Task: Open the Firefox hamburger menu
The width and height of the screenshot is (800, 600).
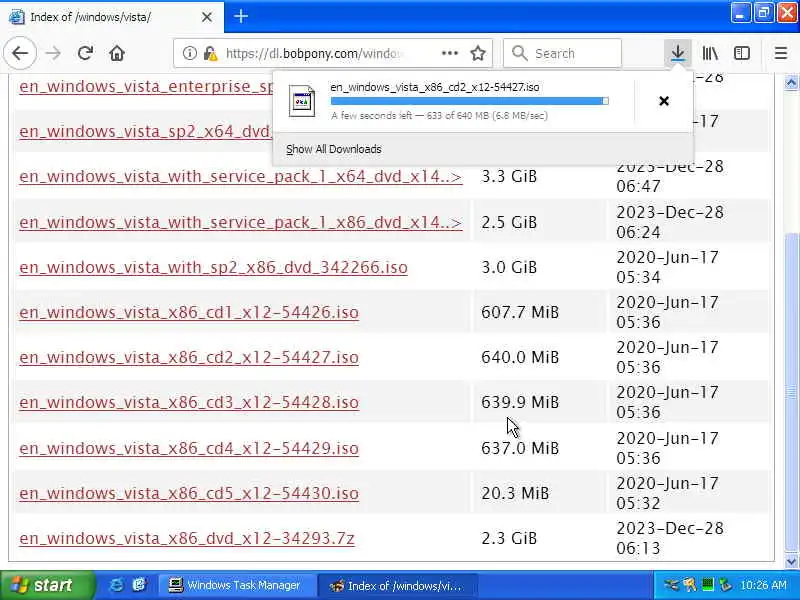Action: [x=781, y=53]
